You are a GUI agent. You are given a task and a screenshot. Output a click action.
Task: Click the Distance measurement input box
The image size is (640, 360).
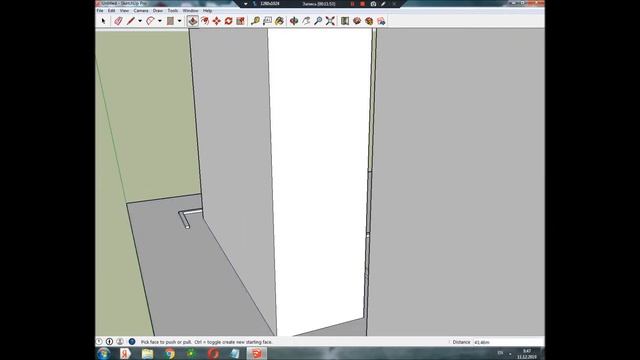click(x=507, y=342)
